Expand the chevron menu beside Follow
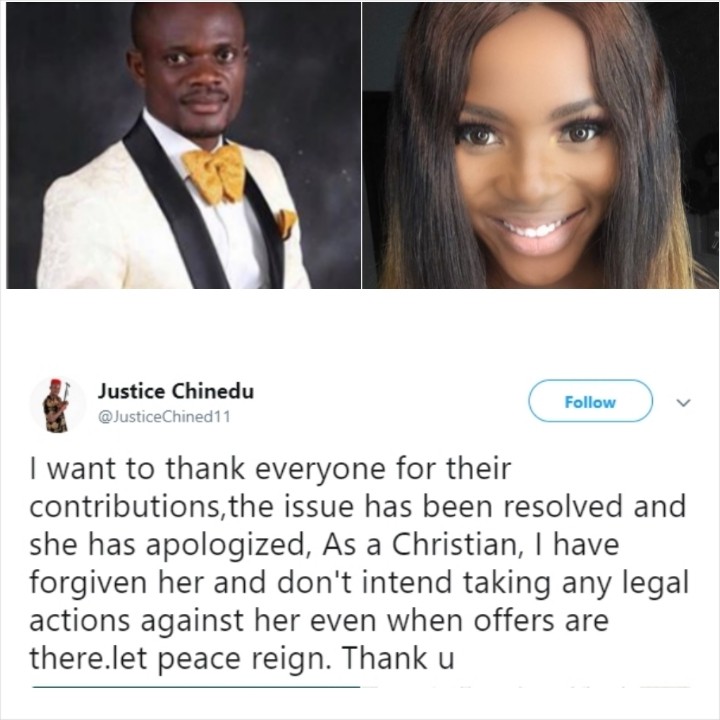This screenshot has height=720, width=720. (x=684, y=403)
